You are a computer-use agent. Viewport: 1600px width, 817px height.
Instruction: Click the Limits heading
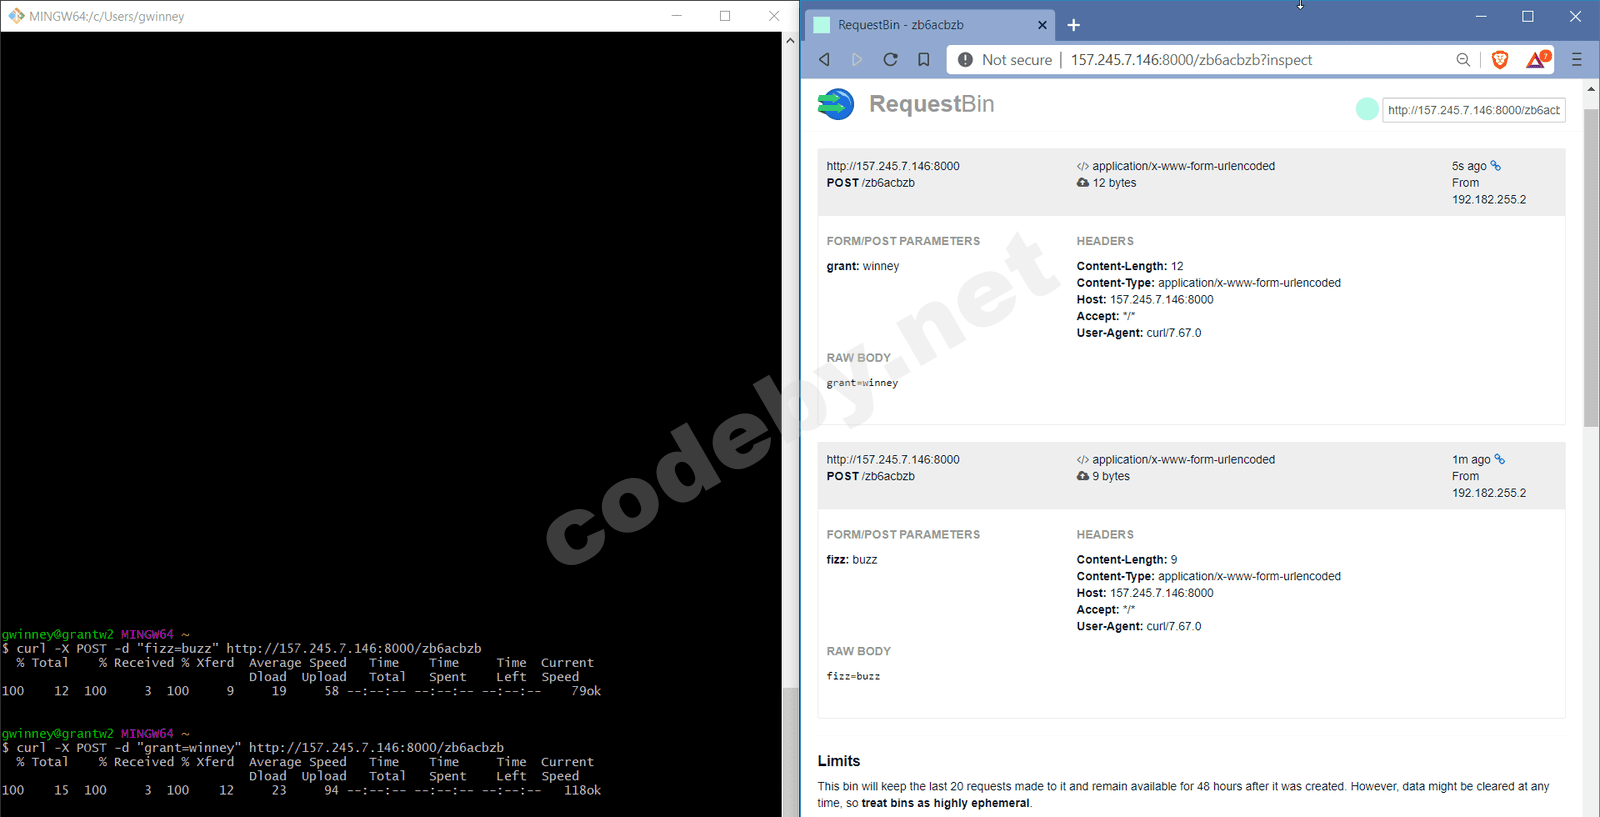click(839, 761)
